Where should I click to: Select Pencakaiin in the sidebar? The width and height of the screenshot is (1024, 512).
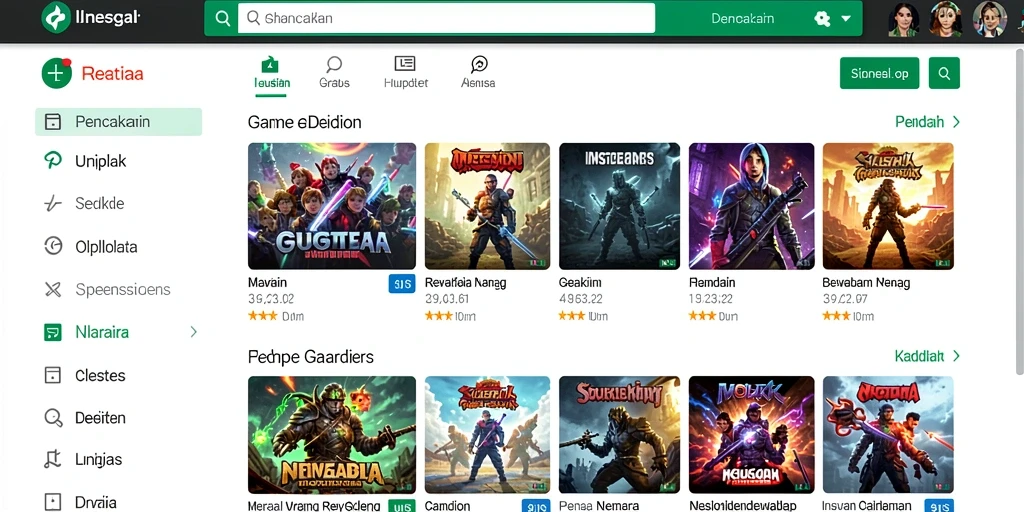118,121
